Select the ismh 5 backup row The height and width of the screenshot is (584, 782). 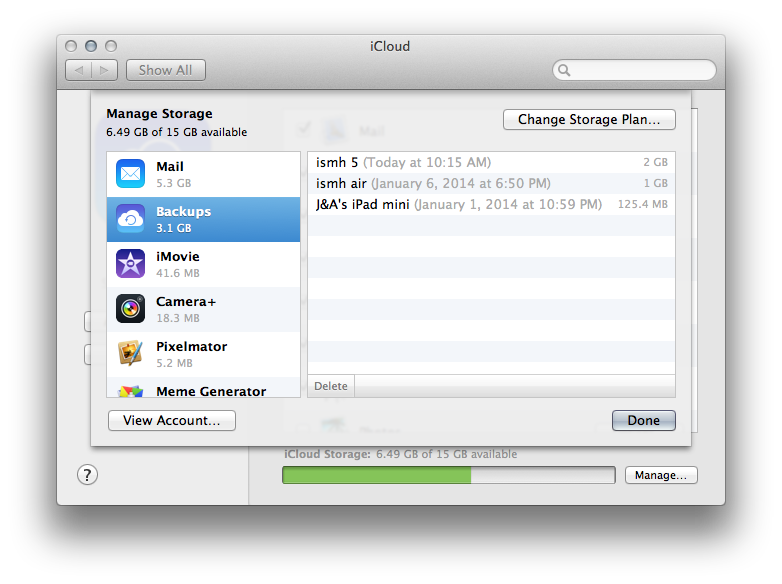point(491,163)
